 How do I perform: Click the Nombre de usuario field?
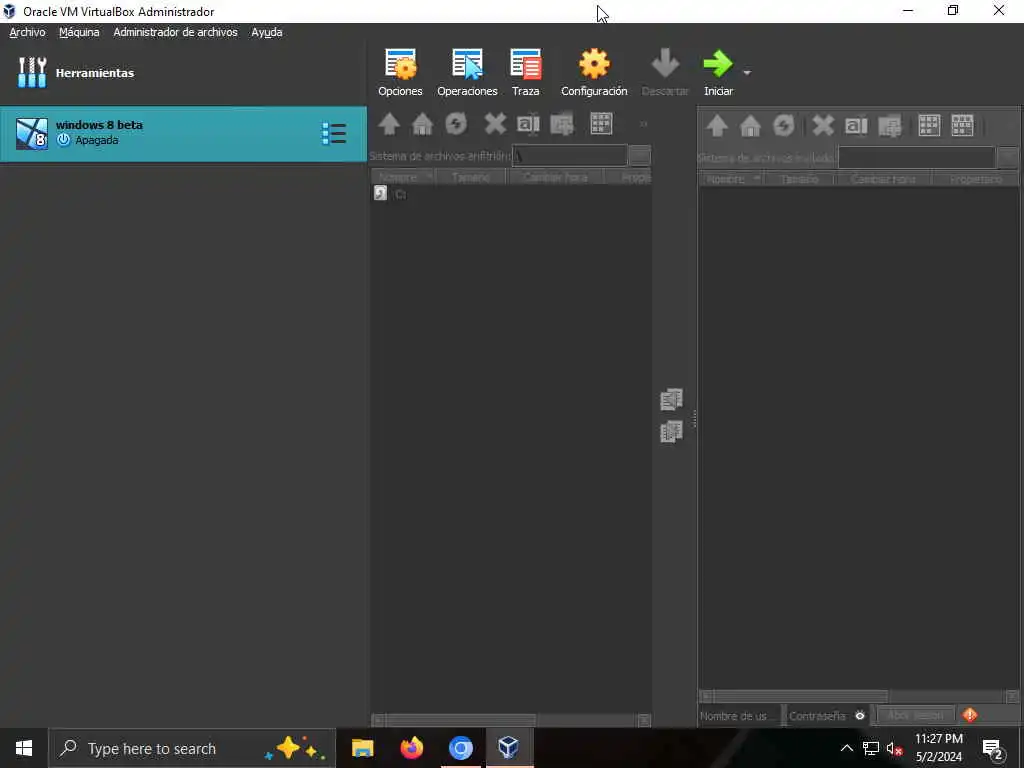(x=739, y=716)
